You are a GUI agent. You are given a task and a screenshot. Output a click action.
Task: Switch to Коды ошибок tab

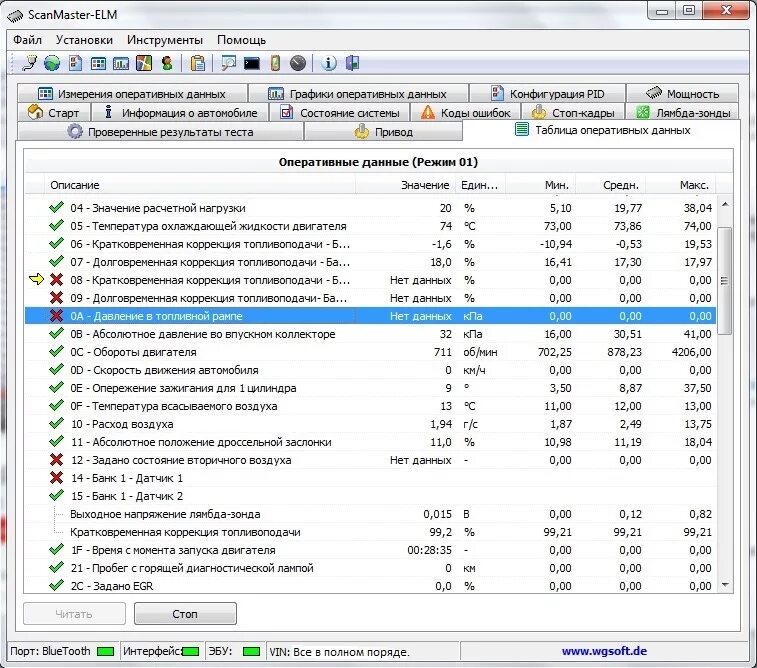[465, 113]
